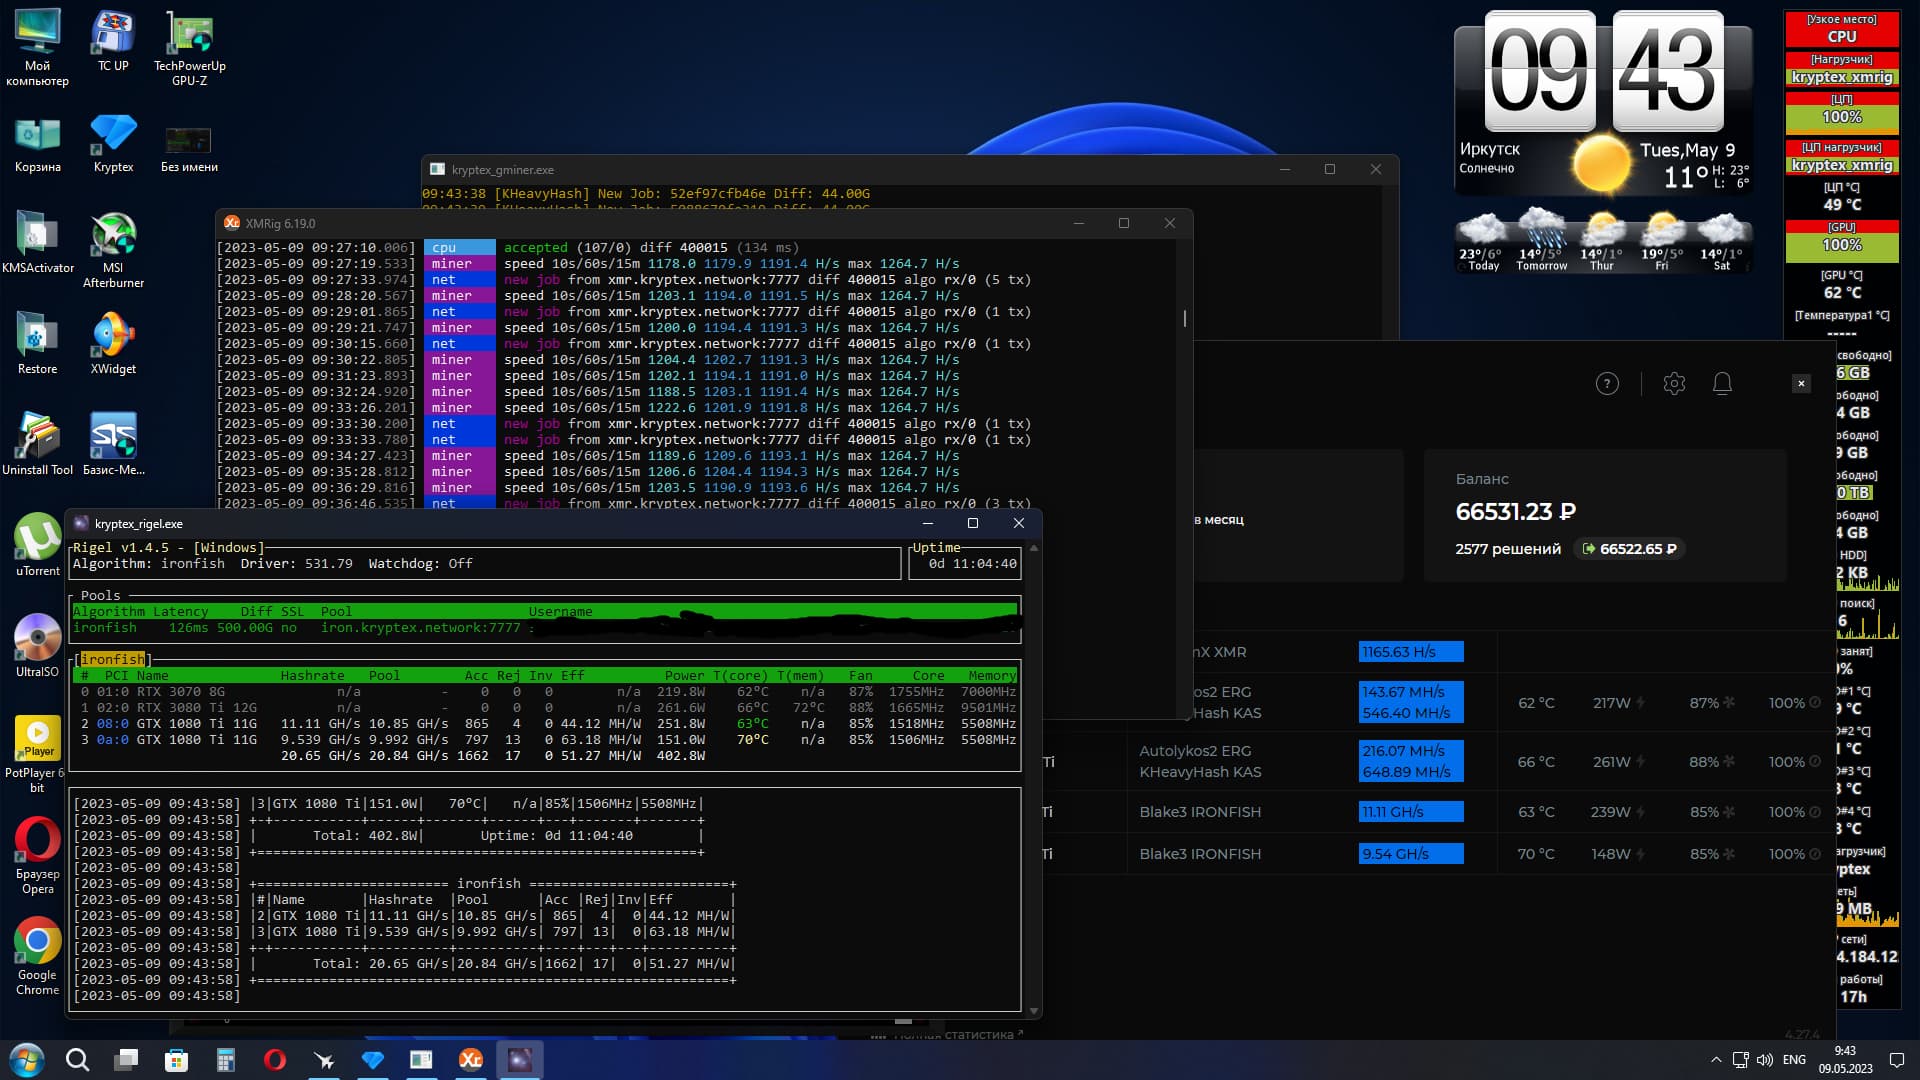Screen dimensions: 1920x1080
Task: Open the TechPowerUp GPU-Z desktop icon
Action: coord(189,49)
